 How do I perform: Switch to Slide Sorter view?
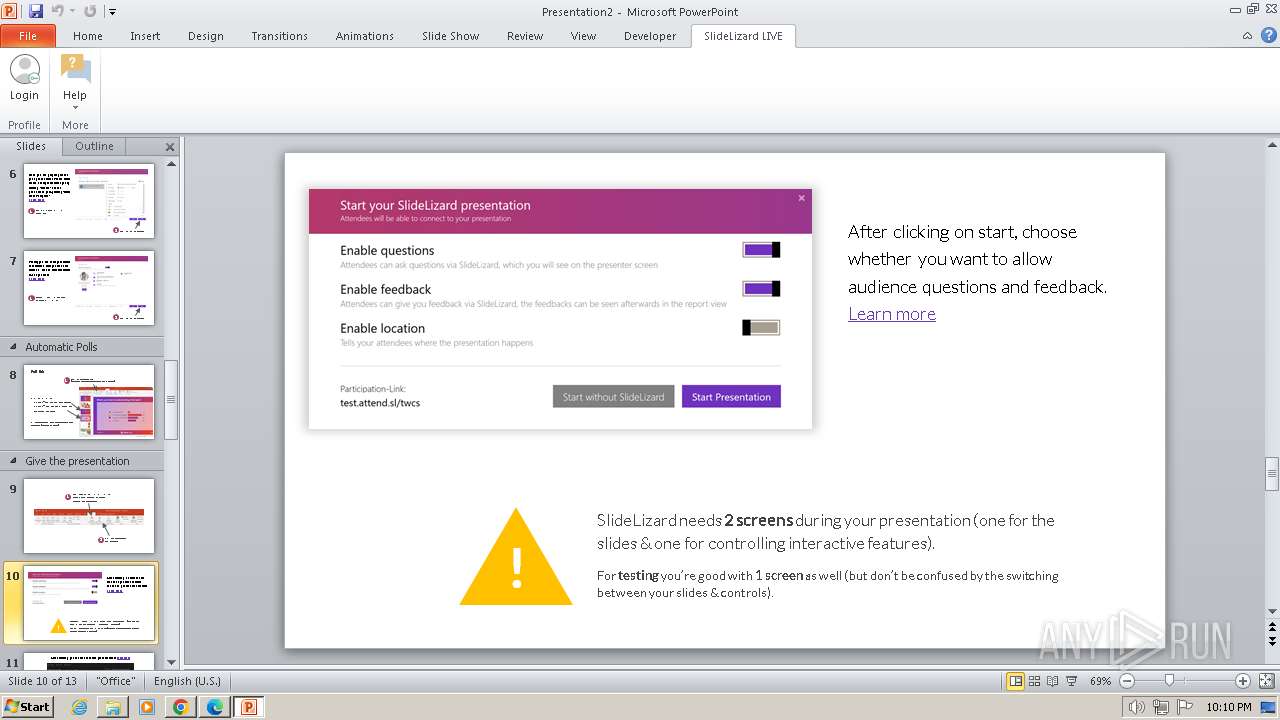click(x=1035, y=681)
